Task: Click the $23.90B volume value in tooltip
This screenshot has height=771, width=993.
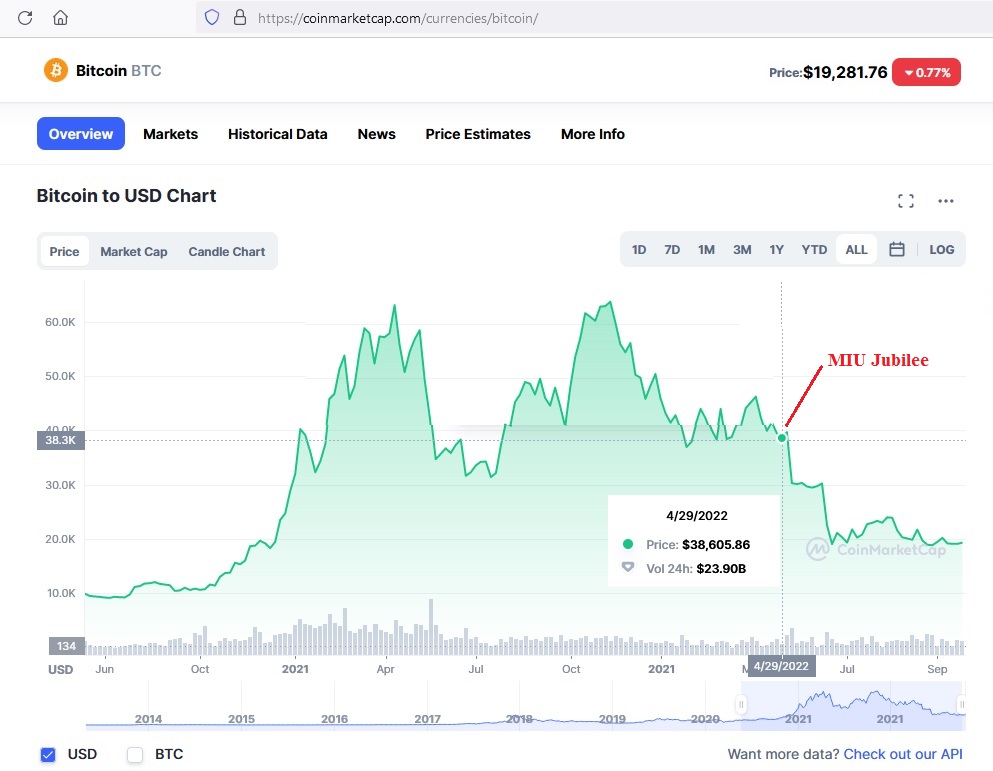Action: click(721, 568)
